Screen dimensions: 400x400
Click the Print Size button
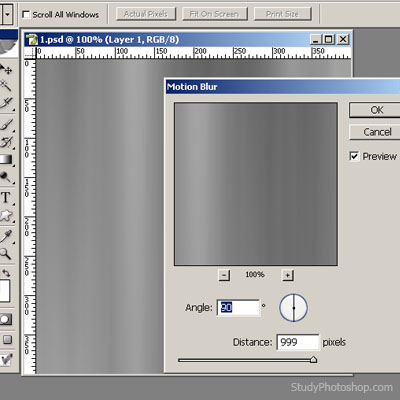[x=283, y=14]
